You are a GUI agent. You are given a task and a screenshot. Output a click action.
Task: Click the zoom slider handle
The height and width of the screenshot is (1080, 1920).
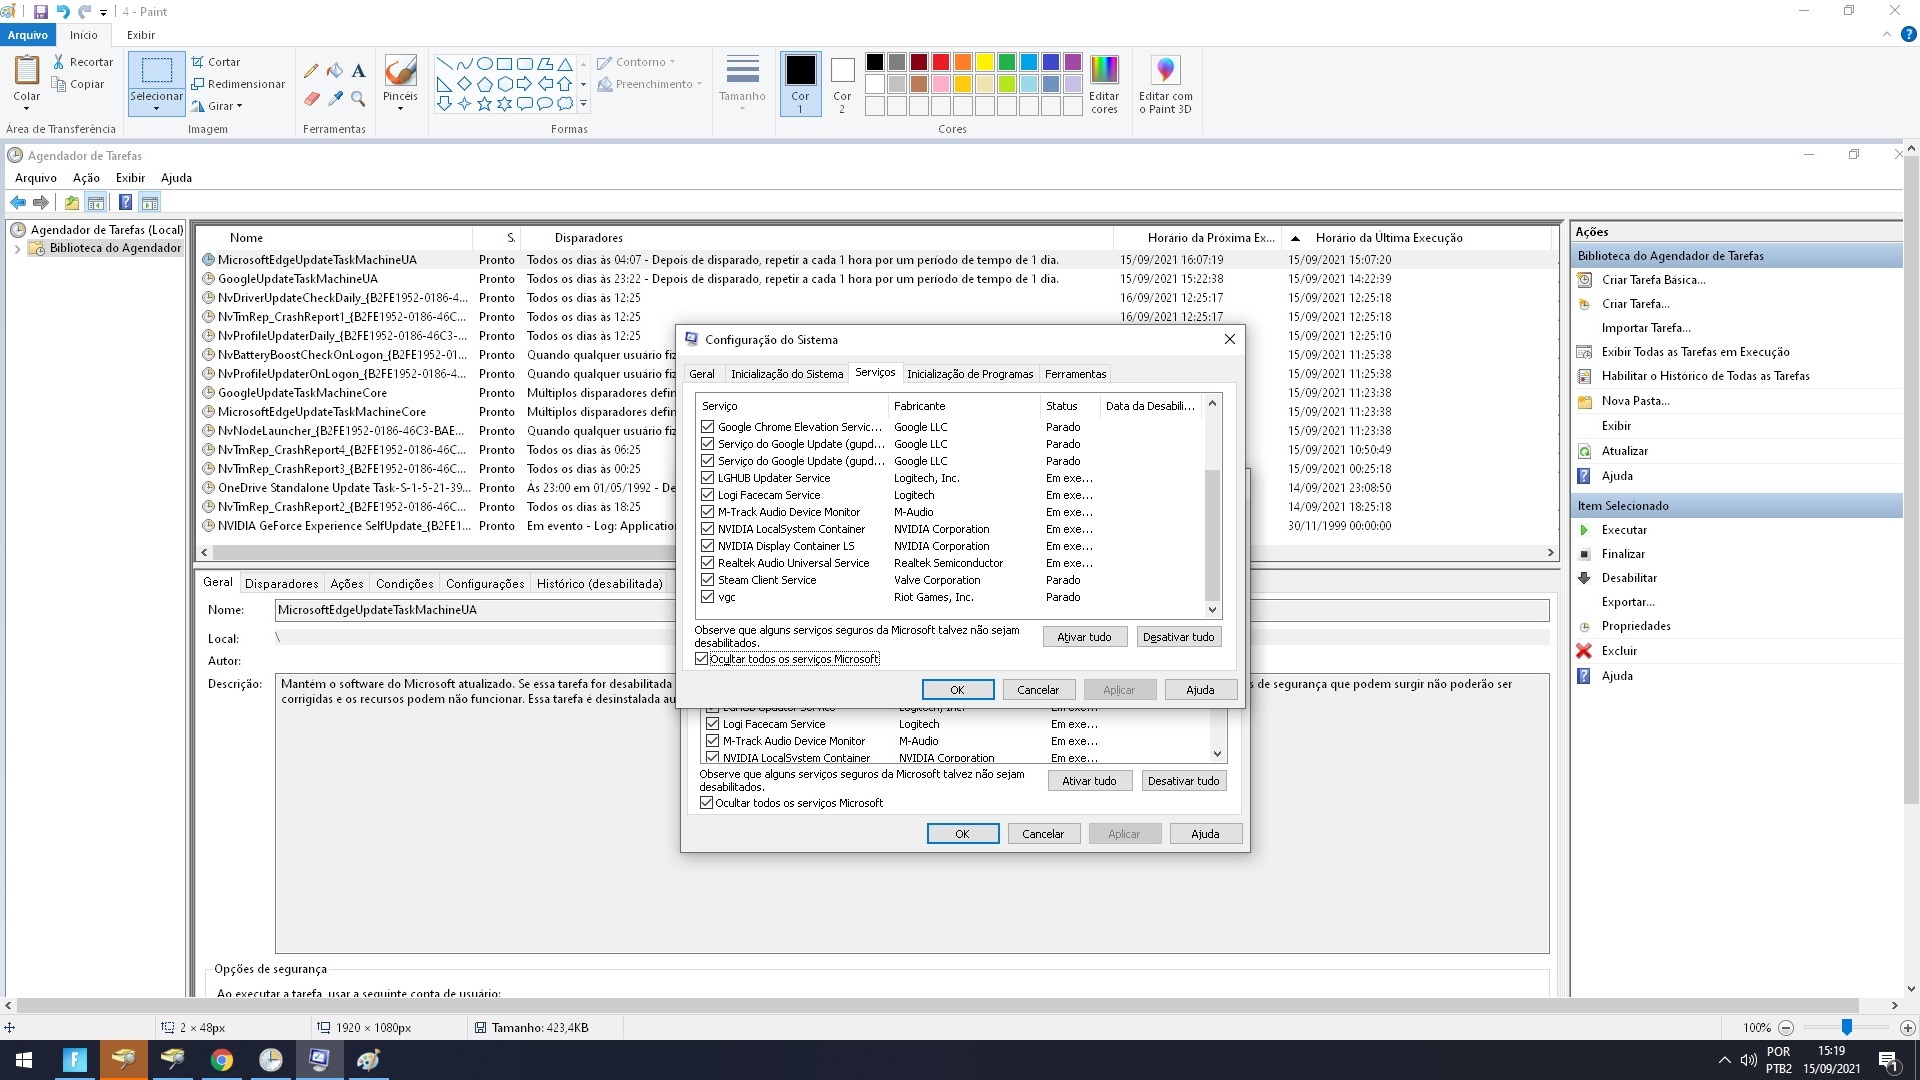pos(1846,1027)
